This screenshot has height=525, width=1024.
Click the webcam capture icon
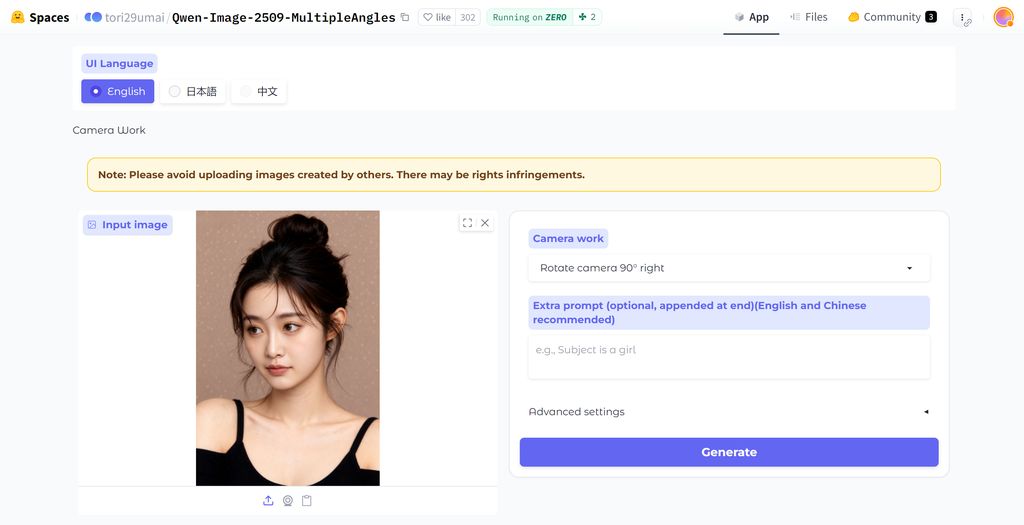287,501
